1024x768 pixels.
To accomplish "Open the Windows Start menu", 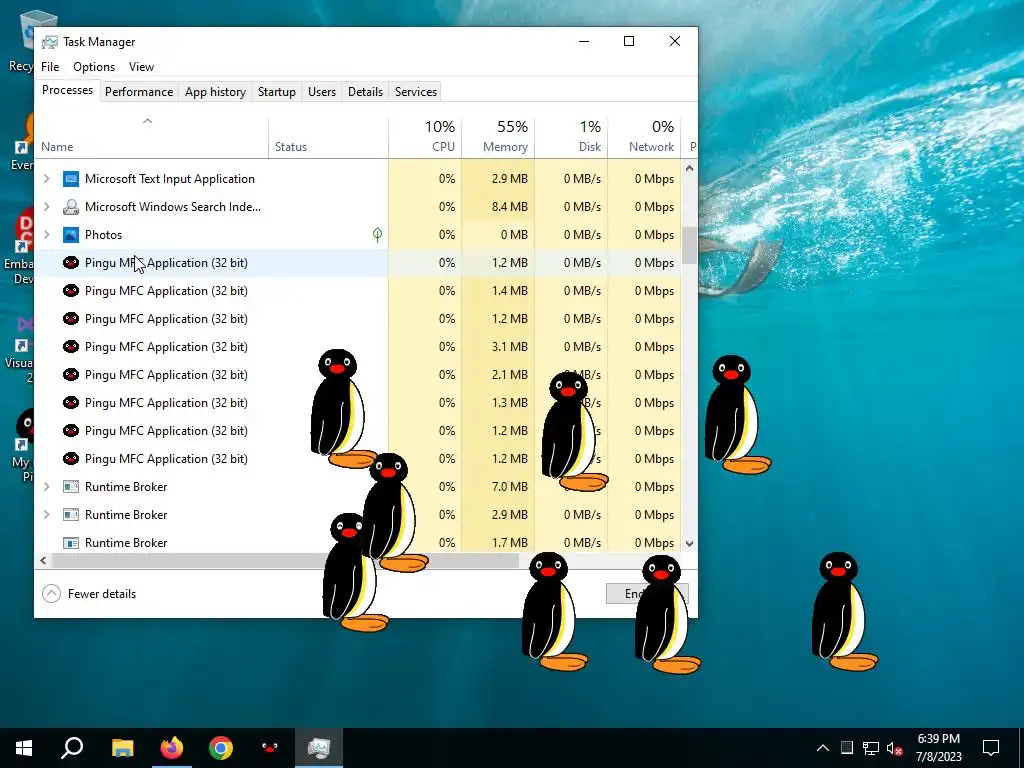I will [24, 748].
